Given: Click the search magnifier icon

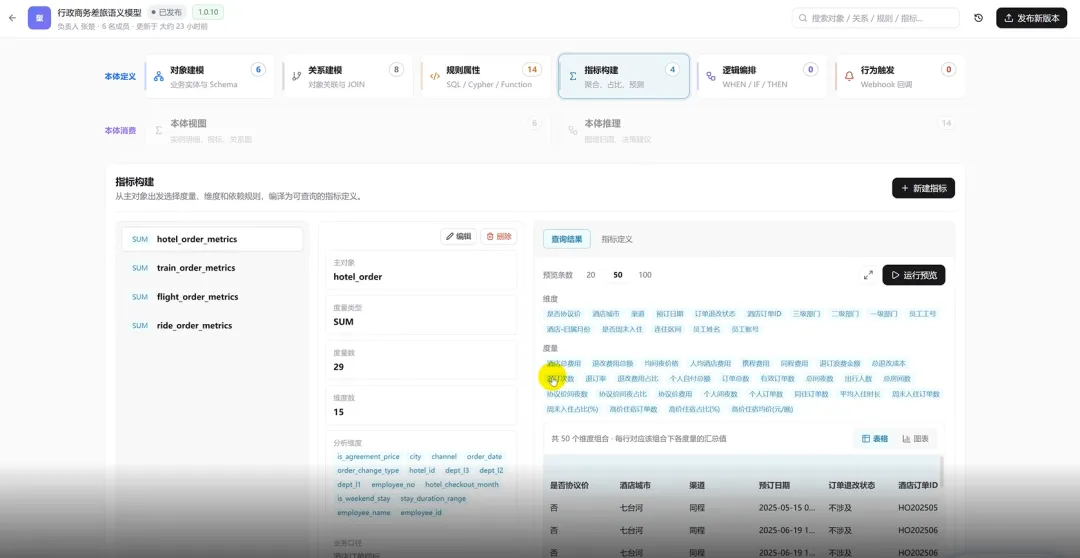Looking at the screenshot, I should tap(803, 18).
